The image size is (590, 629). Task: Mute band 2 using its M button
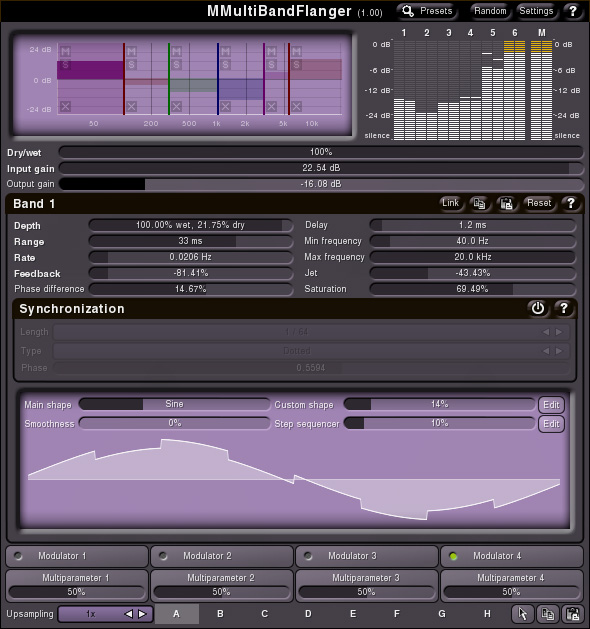pos(131,51)
